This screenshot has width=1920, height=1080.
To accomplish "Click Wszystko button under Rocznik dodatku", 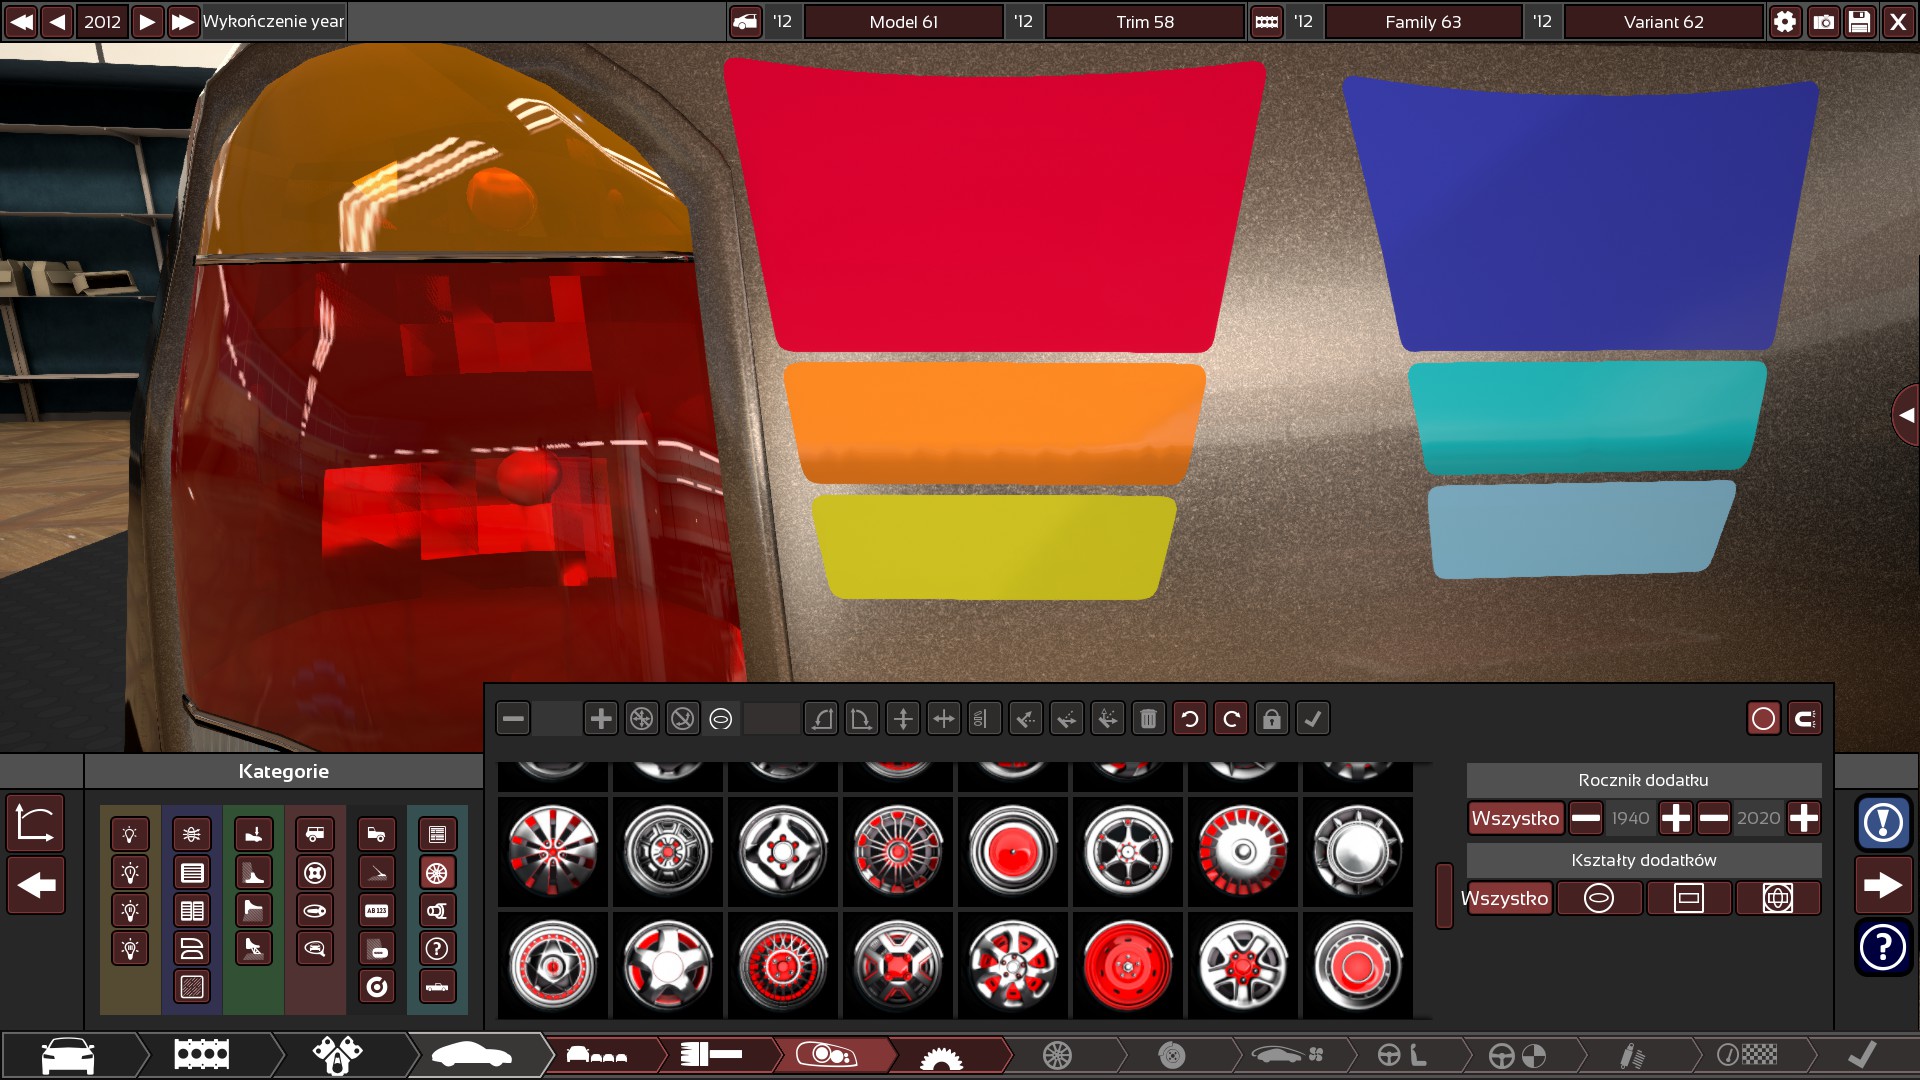I will pyautogui.click(x=1515, y=818).
